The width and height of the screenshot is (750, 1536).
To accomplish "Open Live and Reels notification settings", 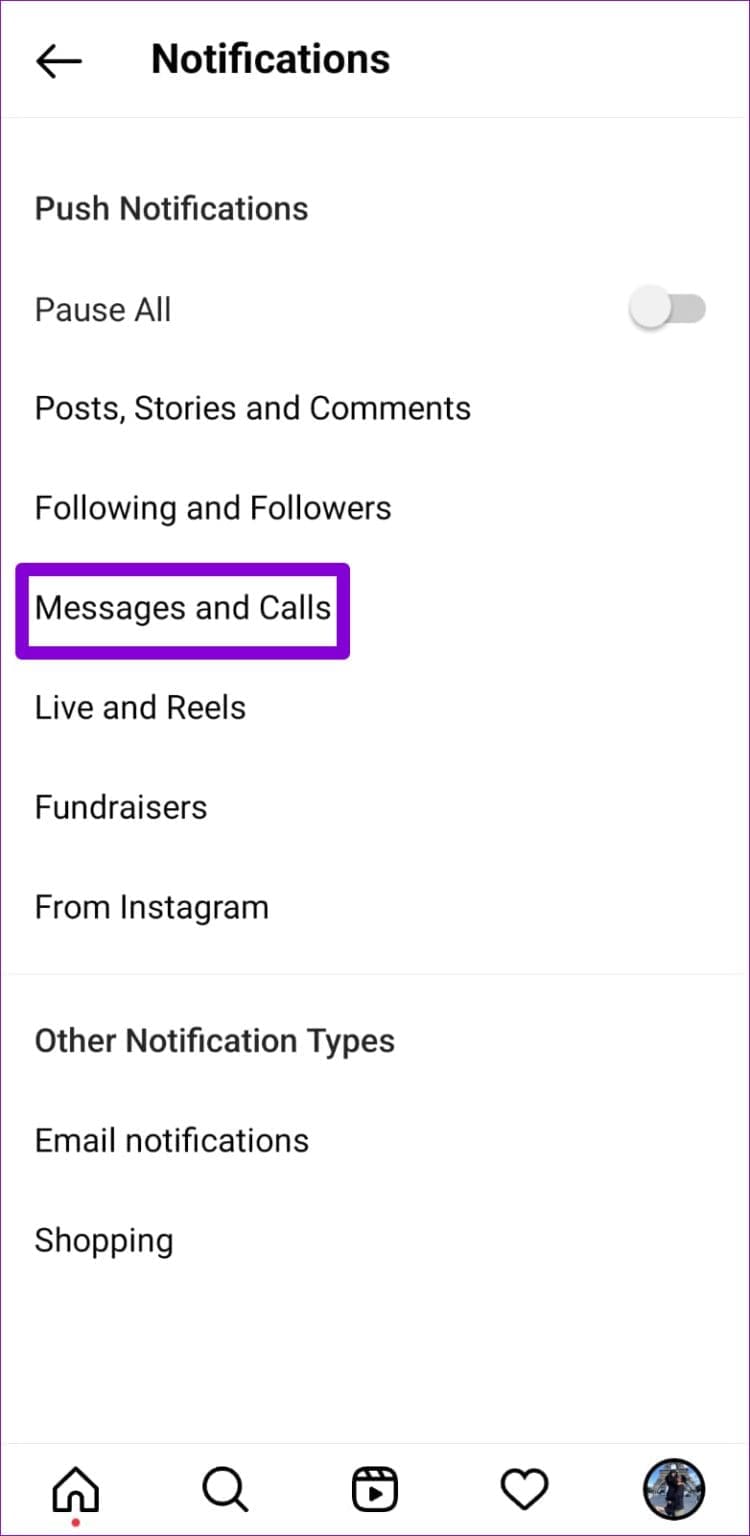I will [x=140, y=707].
